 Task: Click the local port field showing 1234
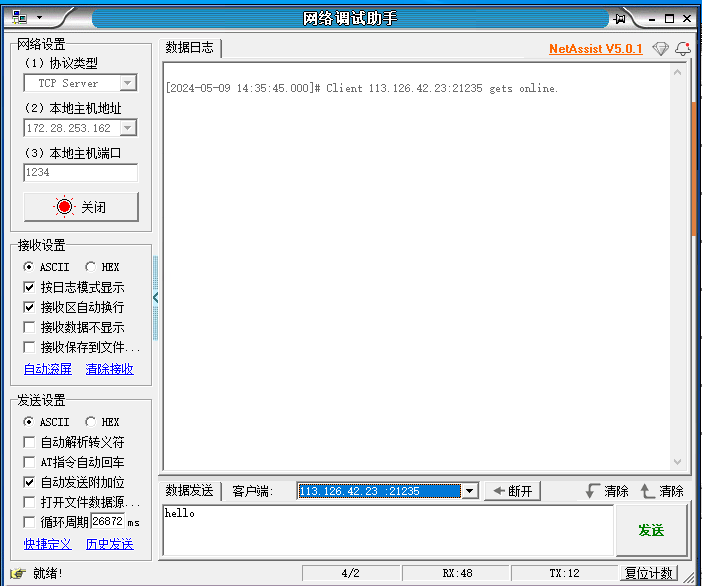81,172
